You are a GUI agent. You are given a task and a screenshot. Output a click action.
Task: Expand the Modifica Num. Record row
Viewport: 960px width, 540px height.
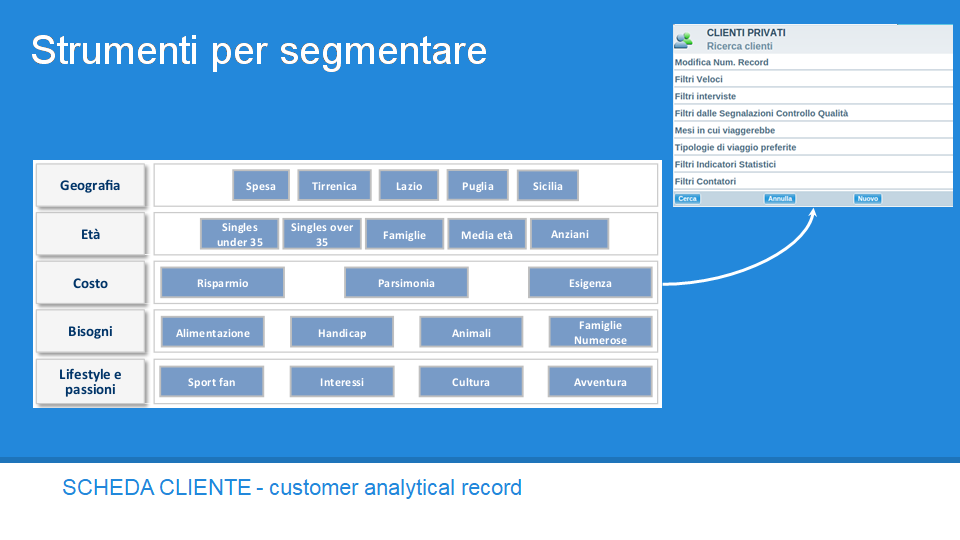click(812, 62)
